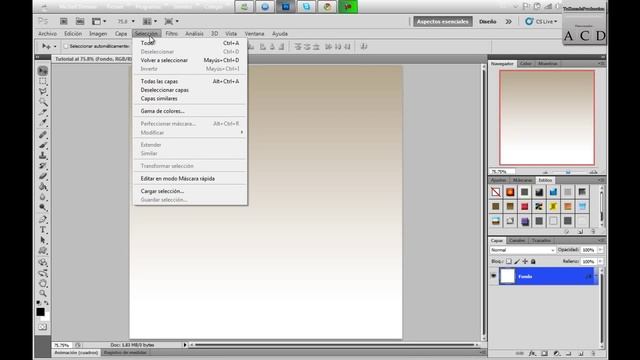Click the Fondo layer thumbnail

click(508, 276)
